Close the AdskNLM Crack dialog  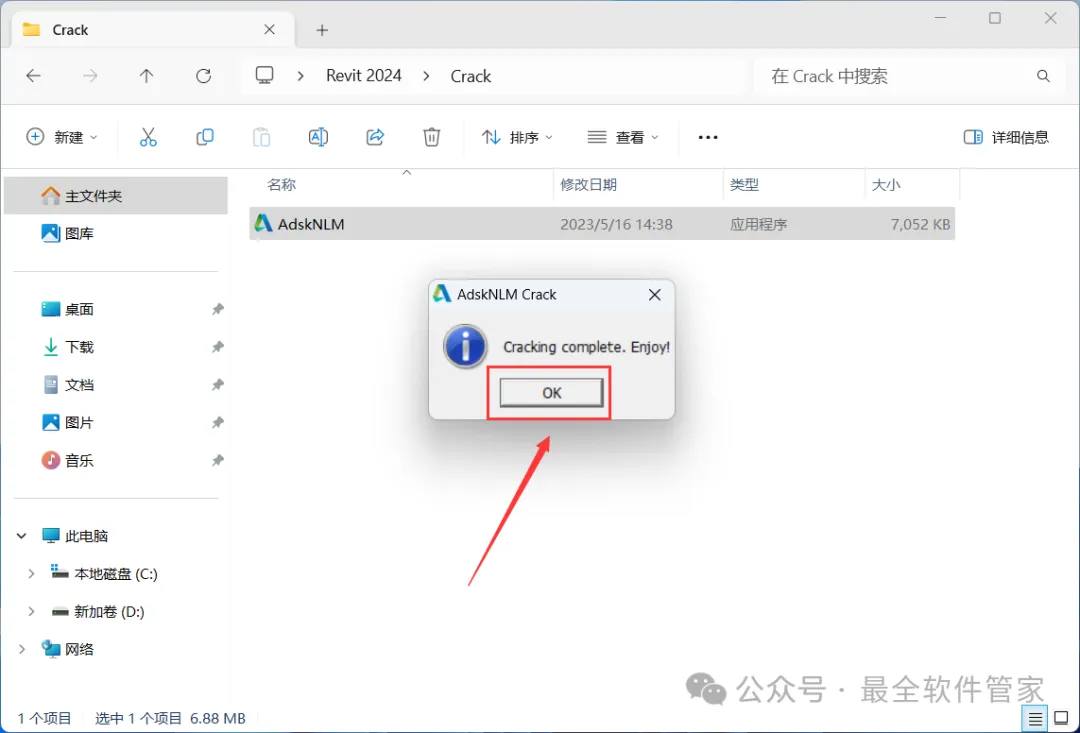point(654,295)
